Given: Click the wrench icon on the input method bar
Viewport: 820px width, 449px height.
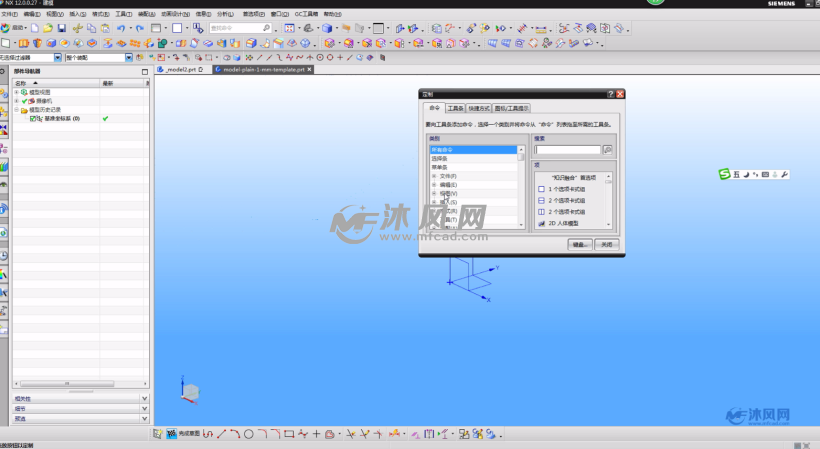Looking at the screenshot, I should point(784,175).
